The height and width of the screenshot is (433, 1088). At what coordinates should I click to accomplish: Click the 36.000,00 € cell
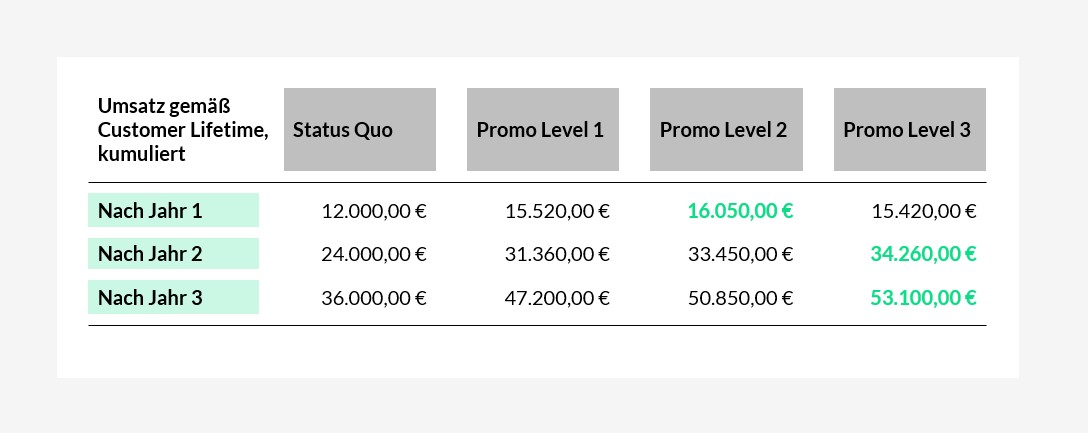(374, 298)
